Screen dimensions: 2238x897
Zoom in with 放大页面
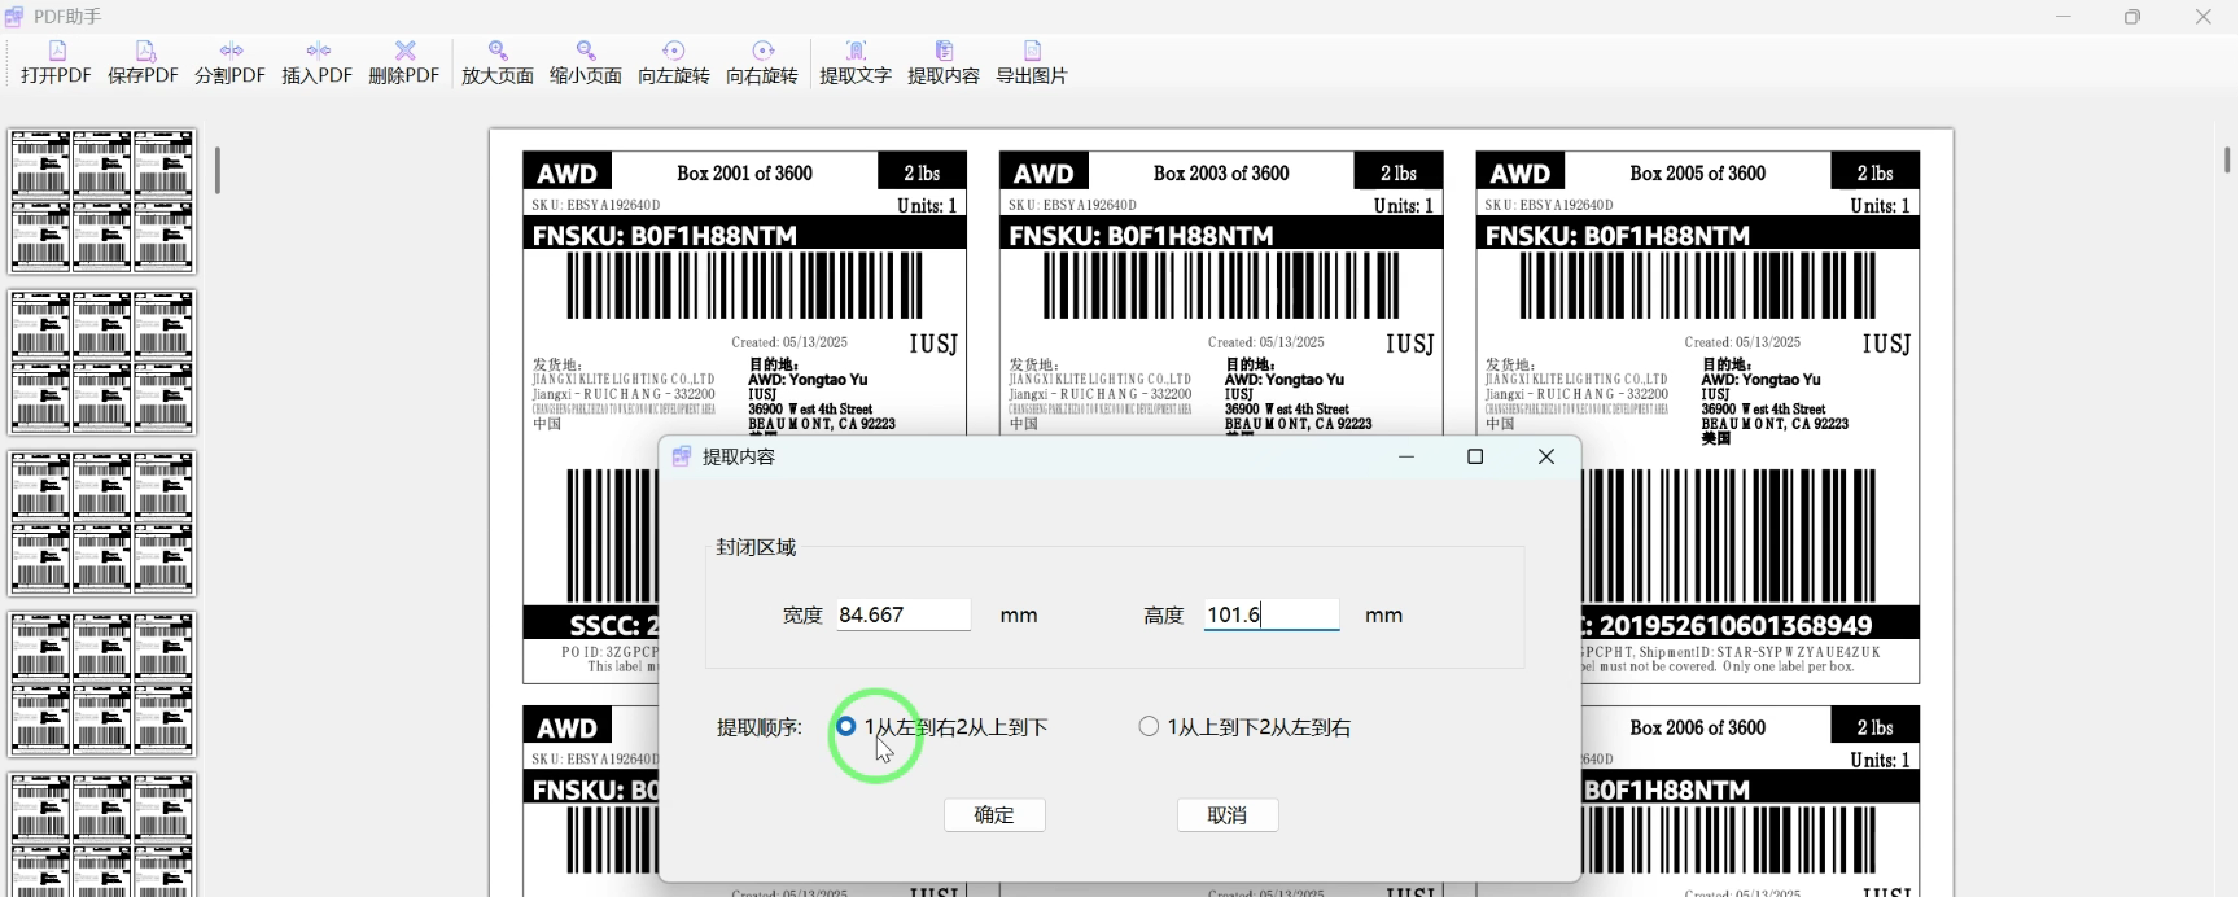497,62
